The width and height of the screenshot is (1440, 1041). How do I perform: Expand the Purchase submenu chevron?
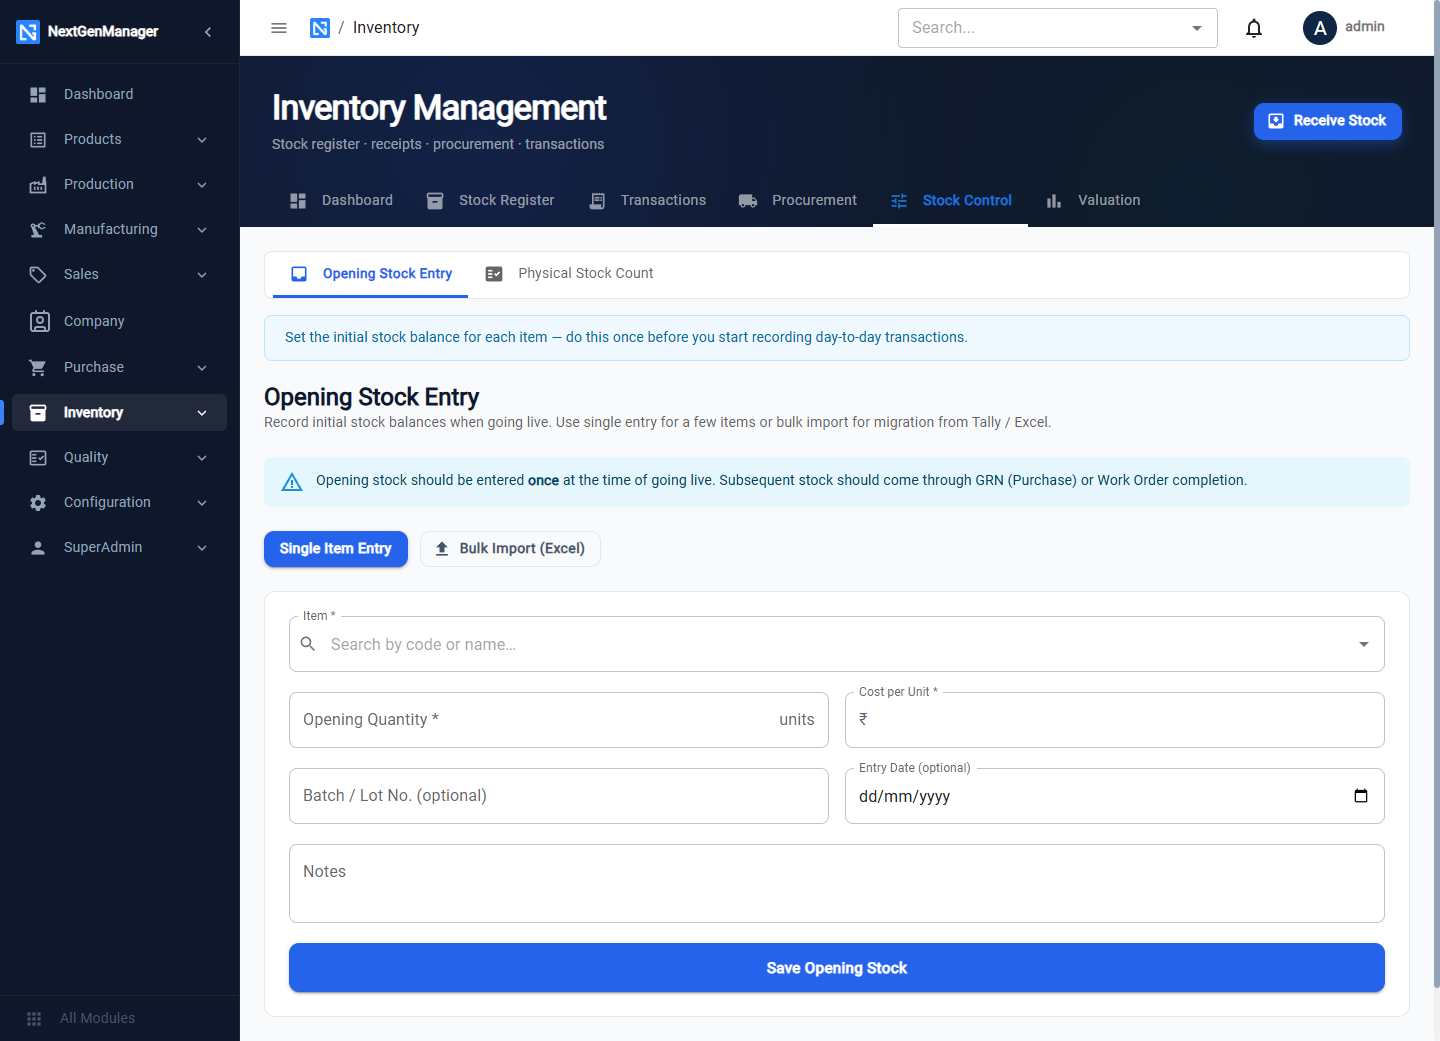point(202,367)
